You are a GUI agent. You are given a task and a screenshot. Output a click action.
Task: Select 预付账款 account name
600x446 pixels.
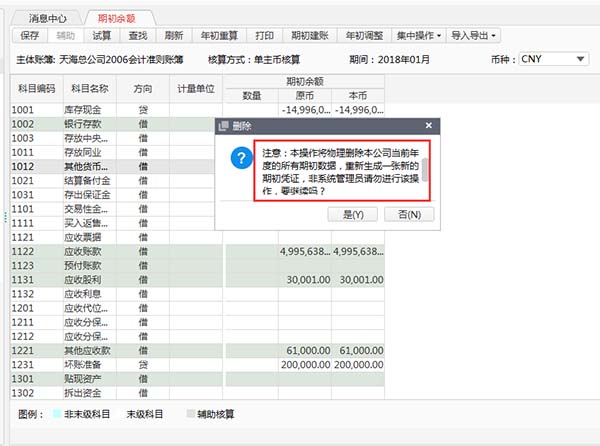click(x=83, y=265)
